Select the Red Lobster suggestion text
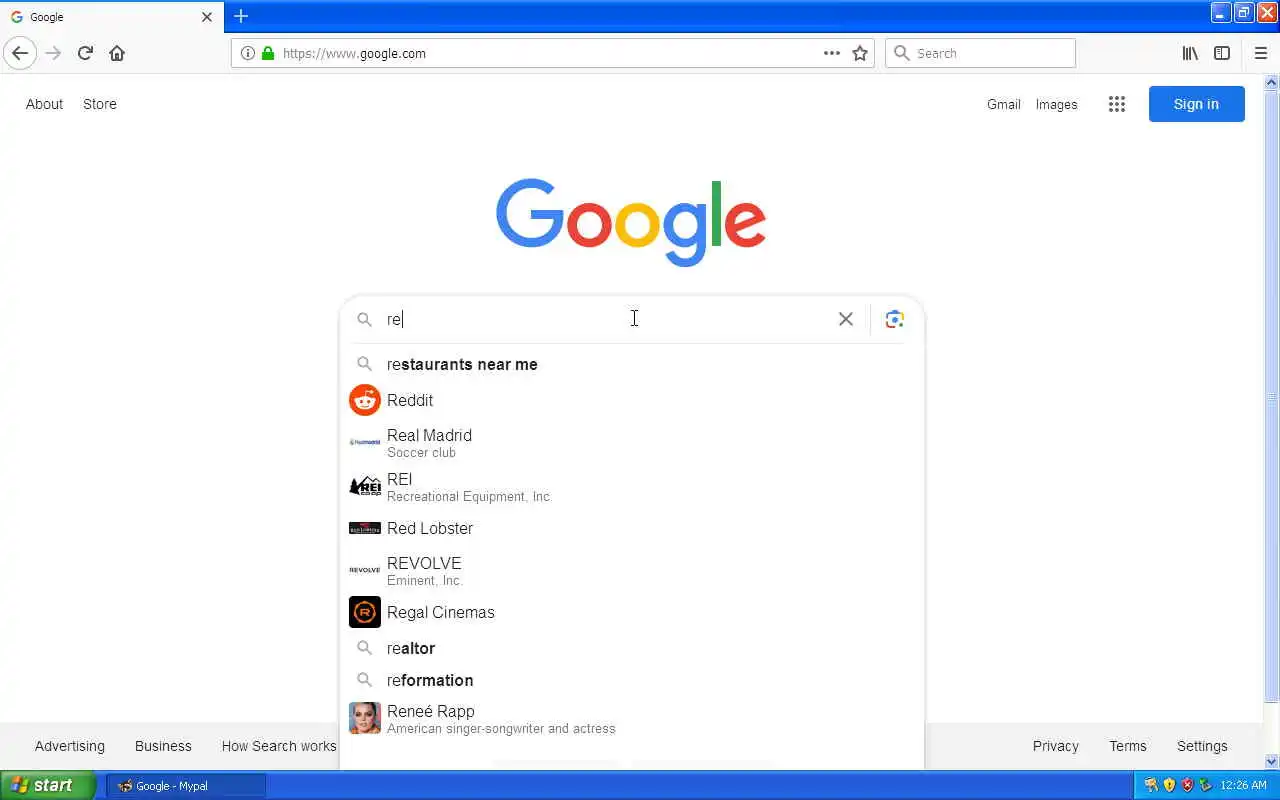This screenshot has height=800, width=1280. click(x=430, y=528)
